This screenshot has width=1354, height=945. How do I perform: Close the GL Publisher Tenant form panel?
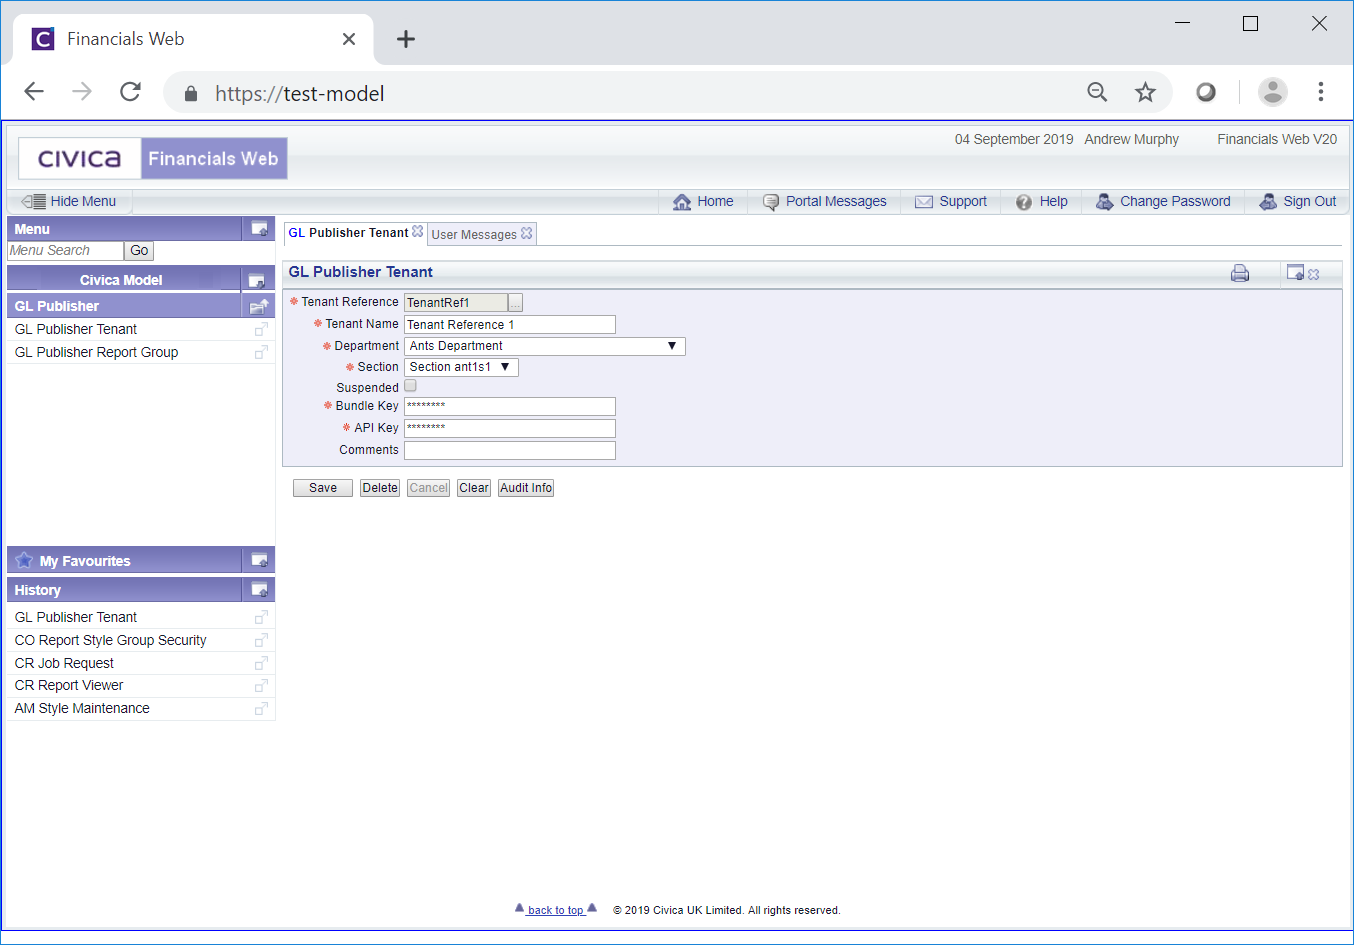click(x=1314, y=274)
